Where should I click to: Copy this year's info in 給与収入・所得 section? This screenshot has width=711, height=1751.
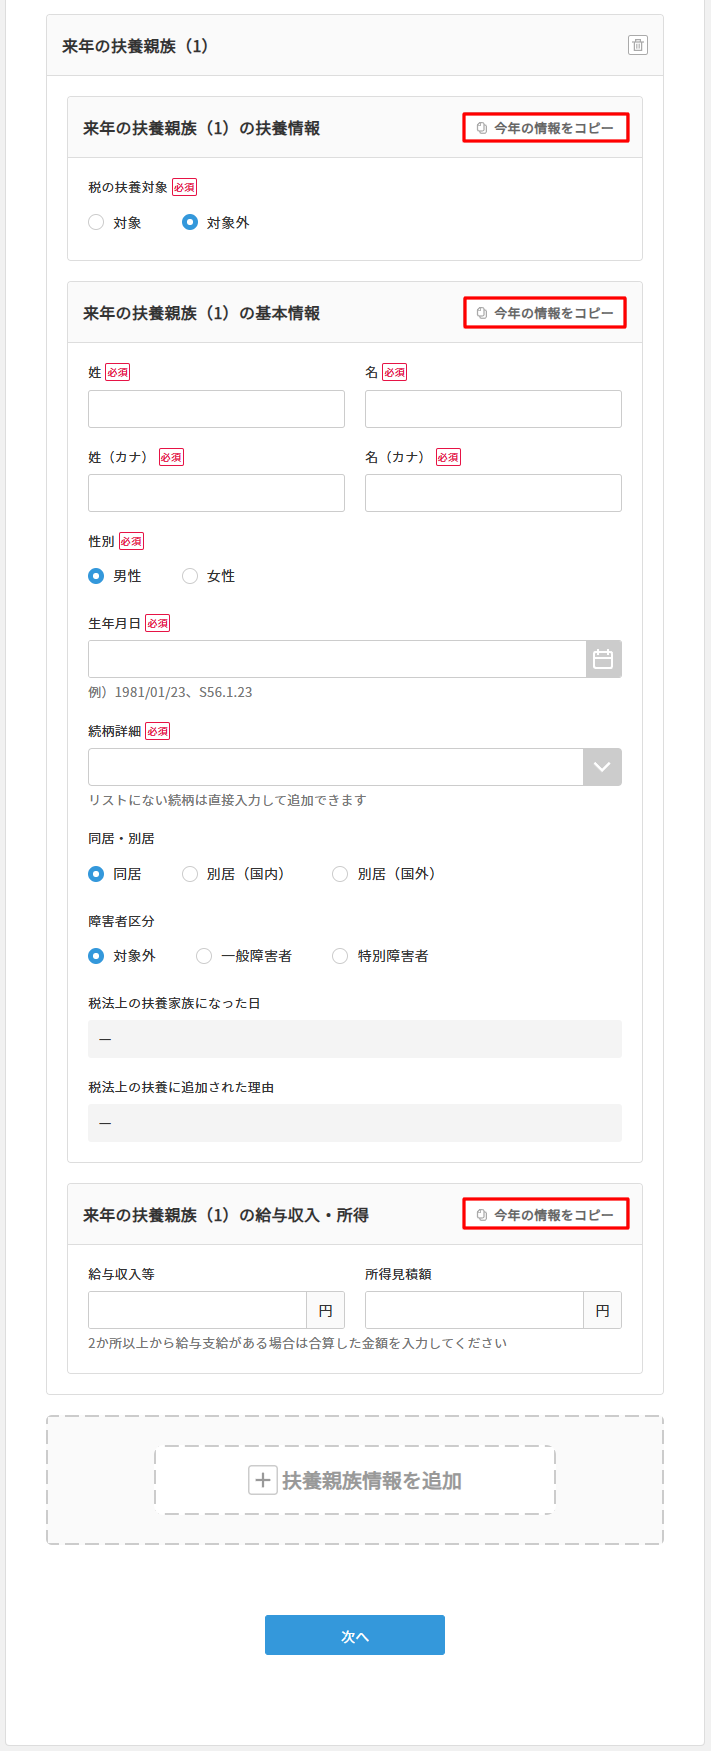coord(545,1215)
